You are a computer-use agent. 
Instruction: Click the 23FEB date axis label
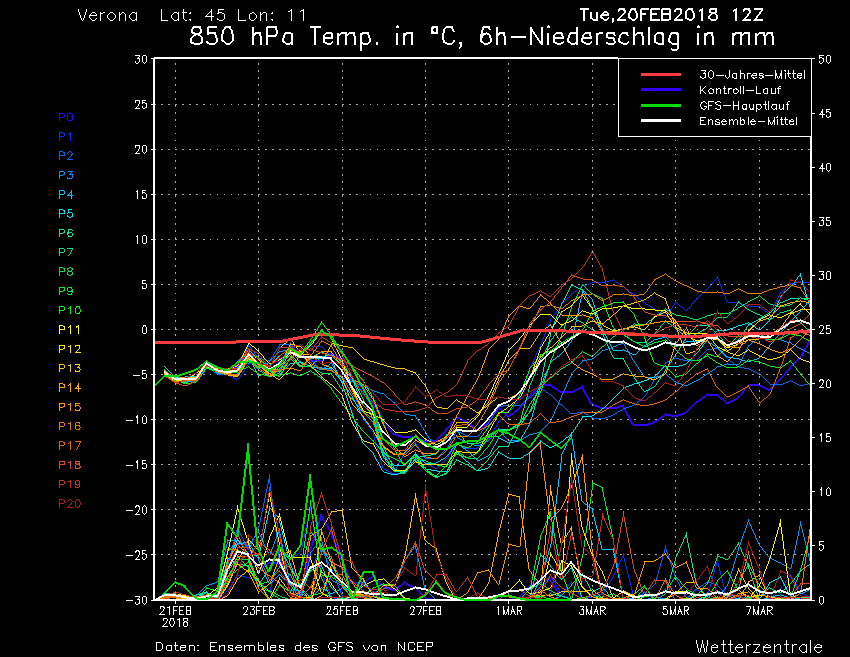[x=259, y=611]
